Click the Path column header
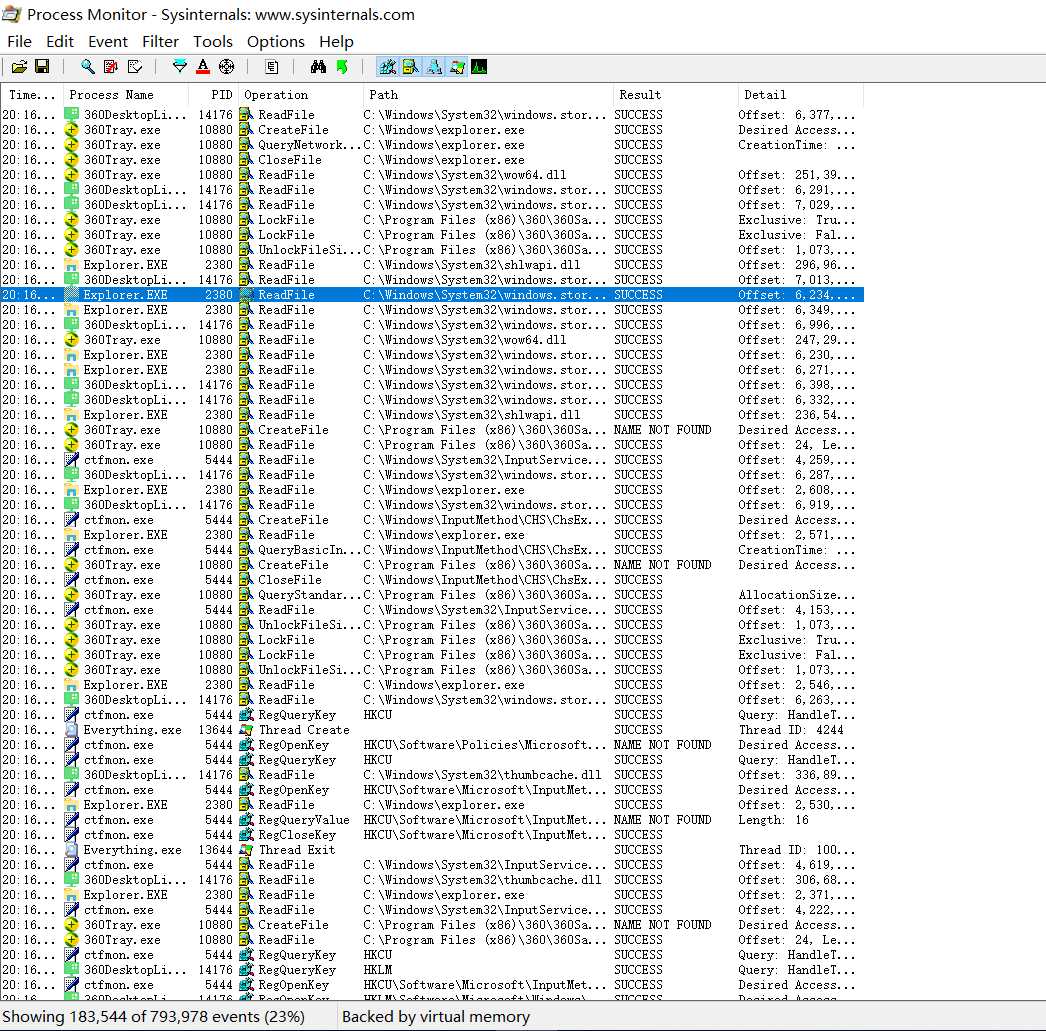 point(488,95)
